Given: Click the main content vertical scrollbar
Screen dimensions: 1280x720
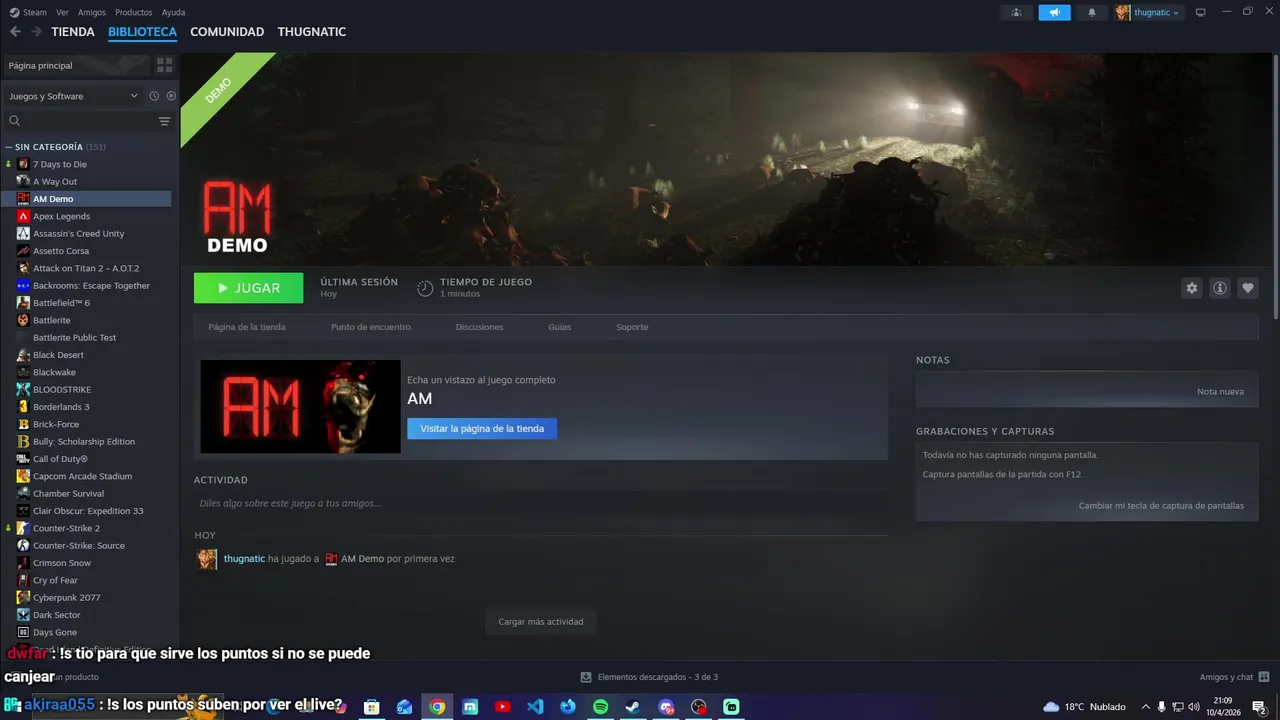Looking at the screenshot, I should click(1275, 185).
